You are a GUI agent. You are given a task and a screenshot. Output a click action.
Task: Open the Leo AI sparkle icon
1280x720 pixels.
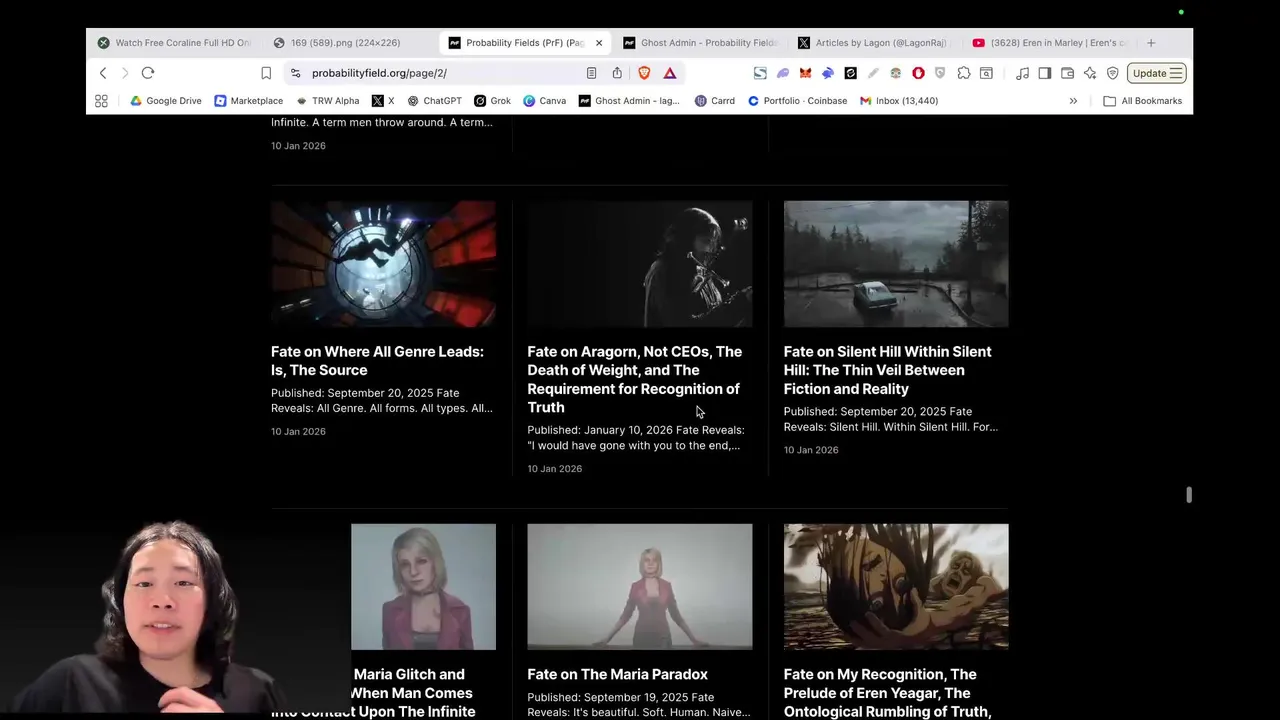point(1090,73)
